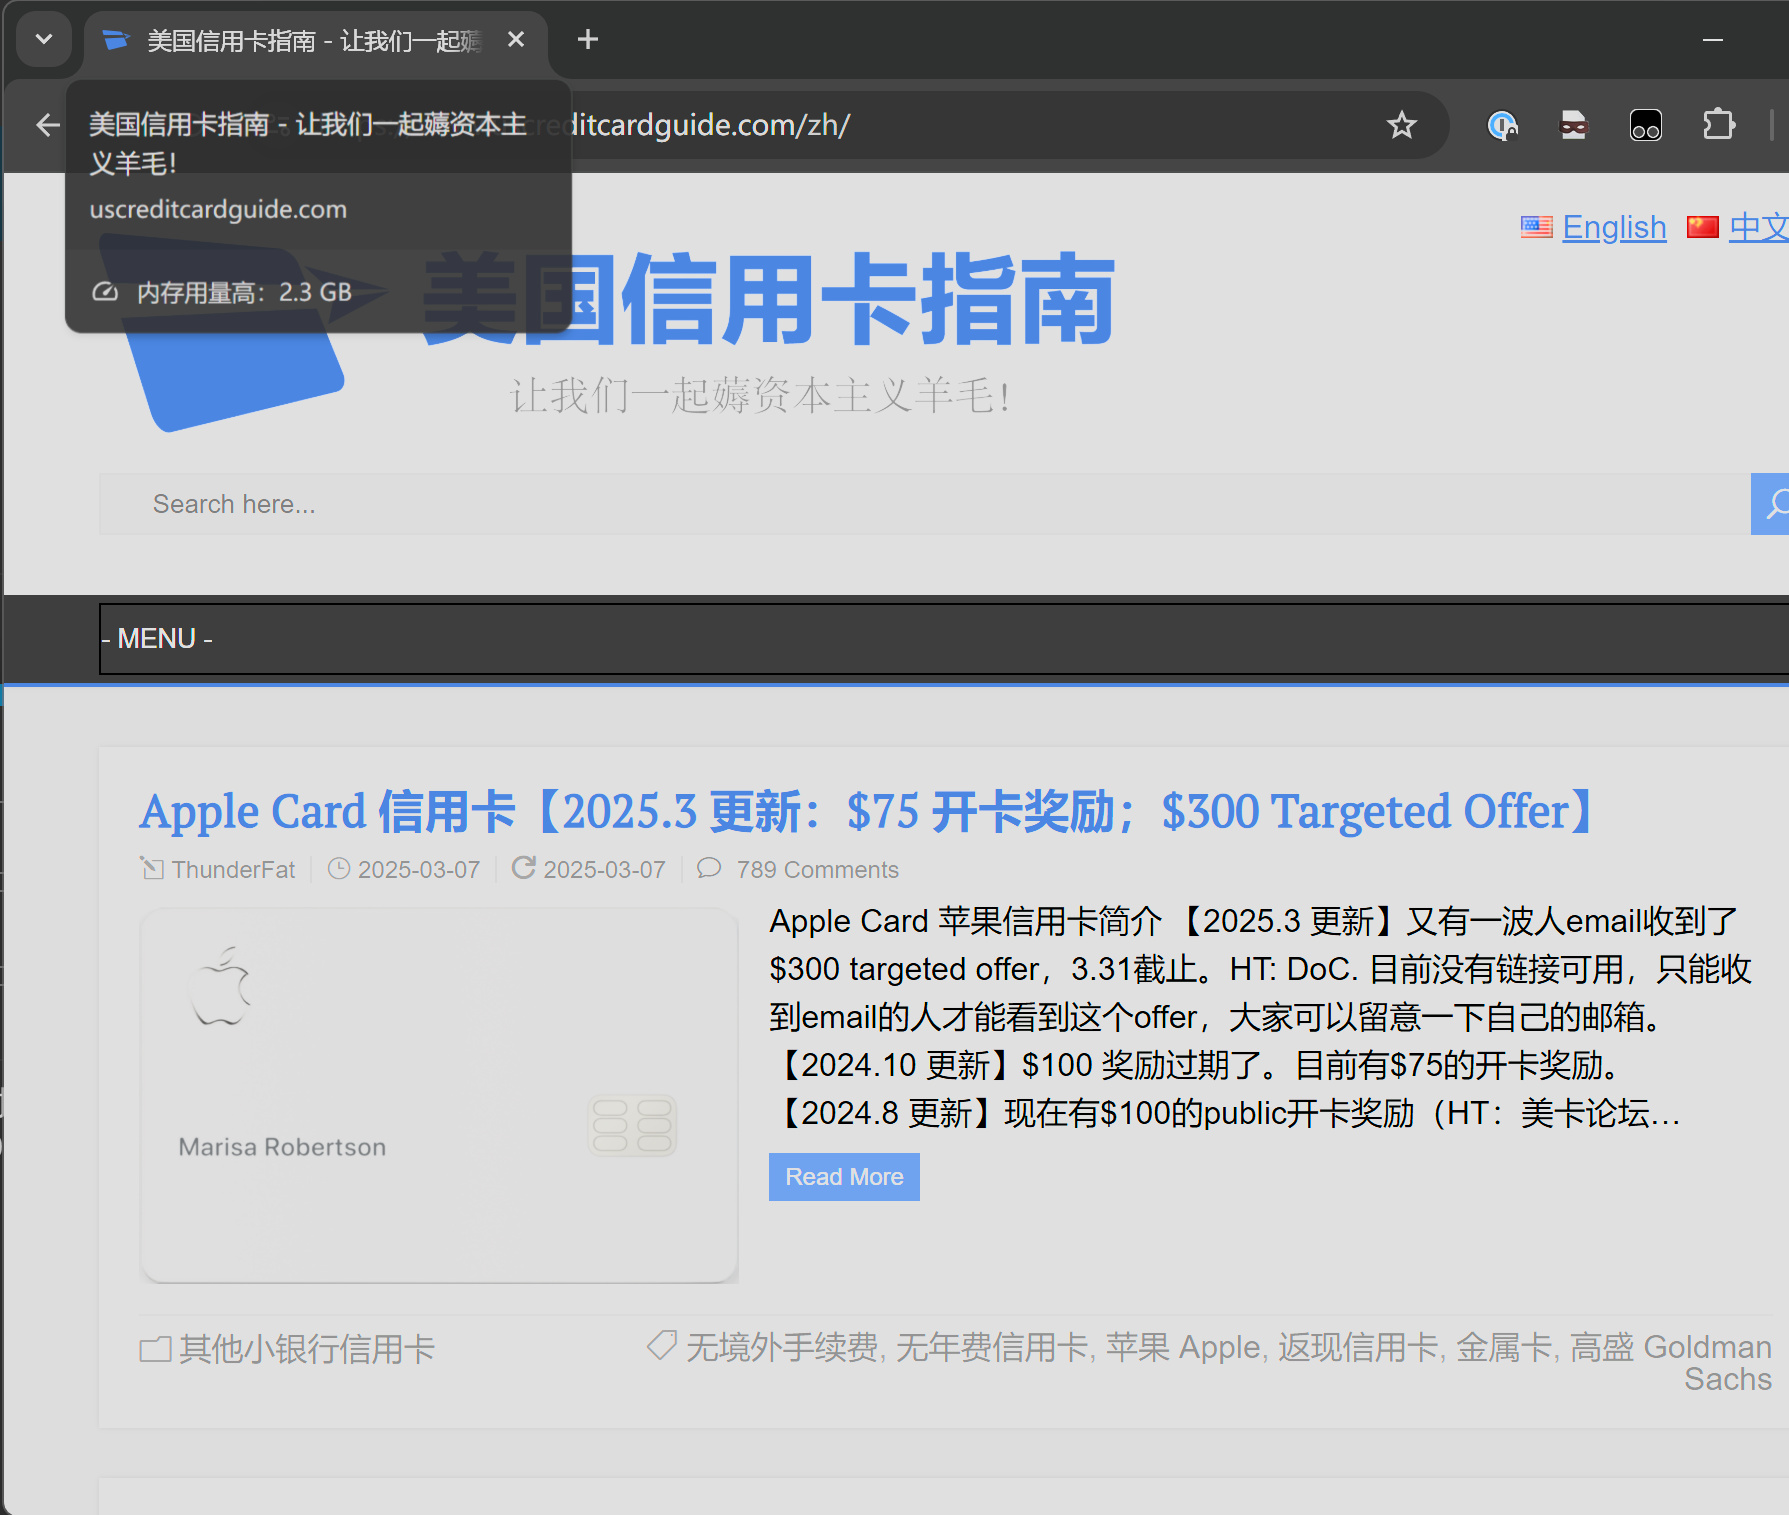Click the Read More button
The width and height of the screenshot is (1789, 1515).
(844, 1177)
